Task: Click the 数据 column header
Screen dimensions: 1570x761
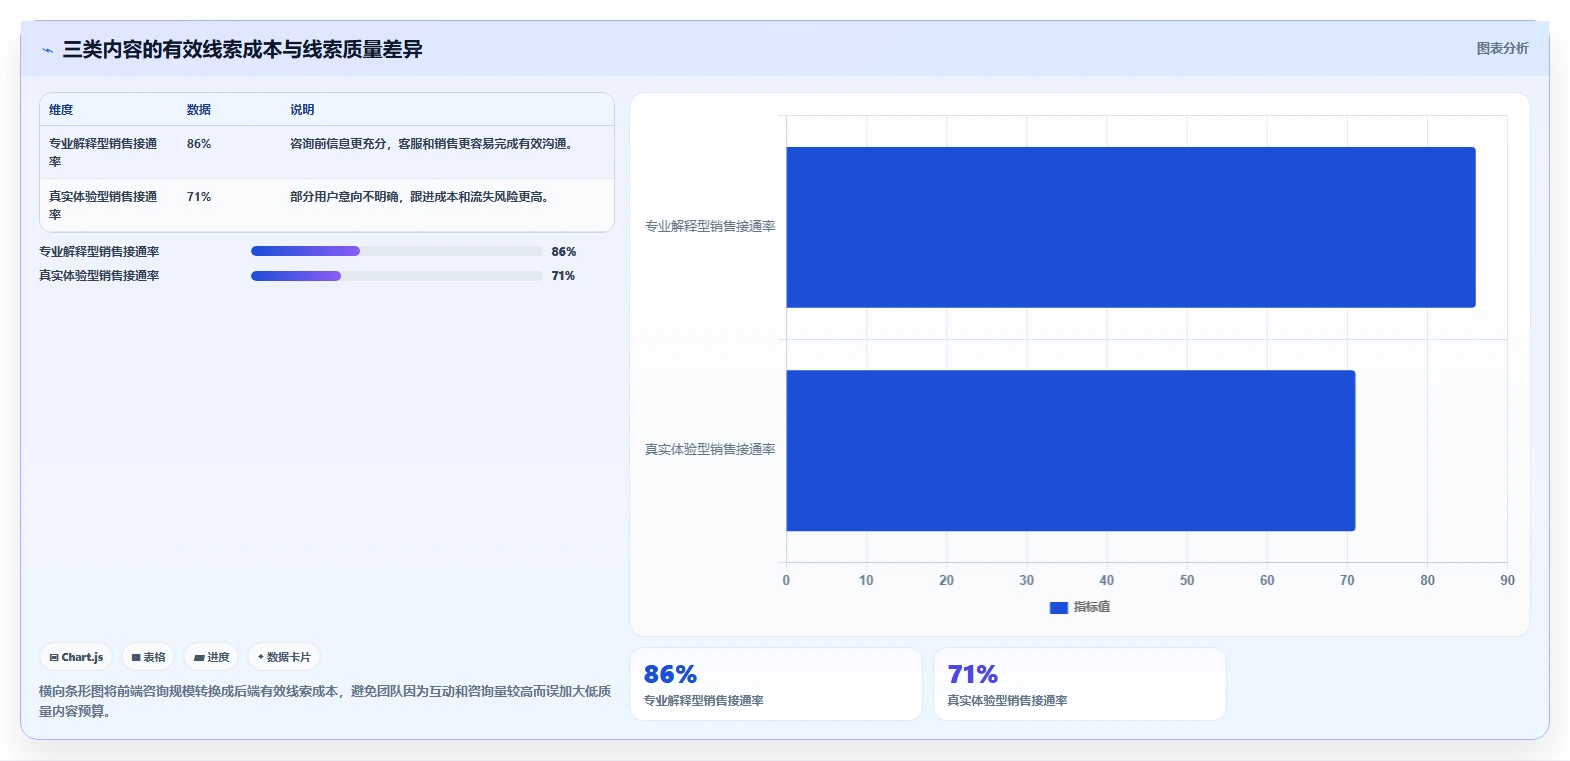Action: coord(199,110)
